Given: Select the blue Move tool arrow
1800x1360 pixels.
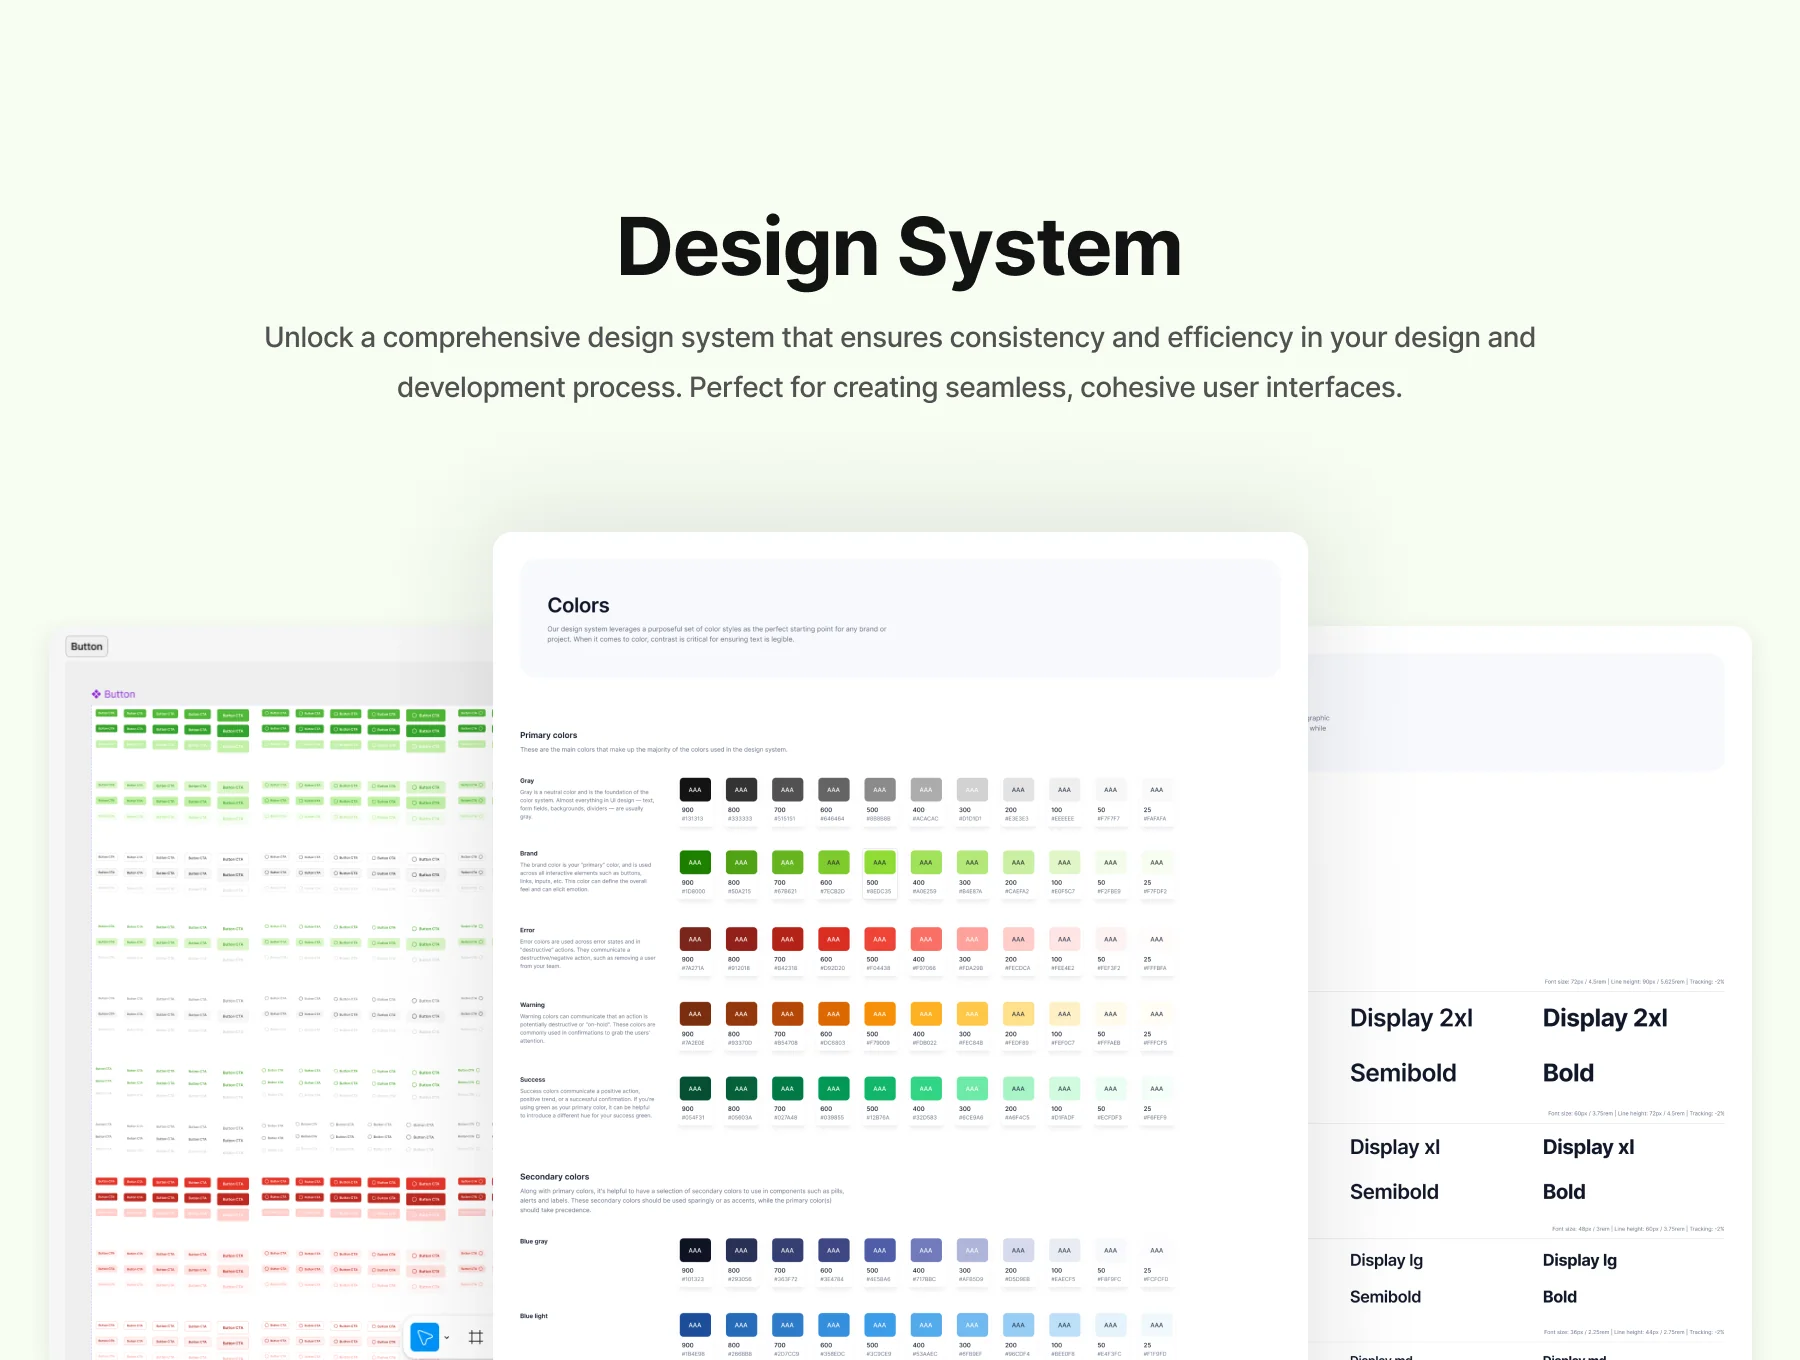Looking at the screenshot, I should pyautogui.click(x=425, y=1337).
